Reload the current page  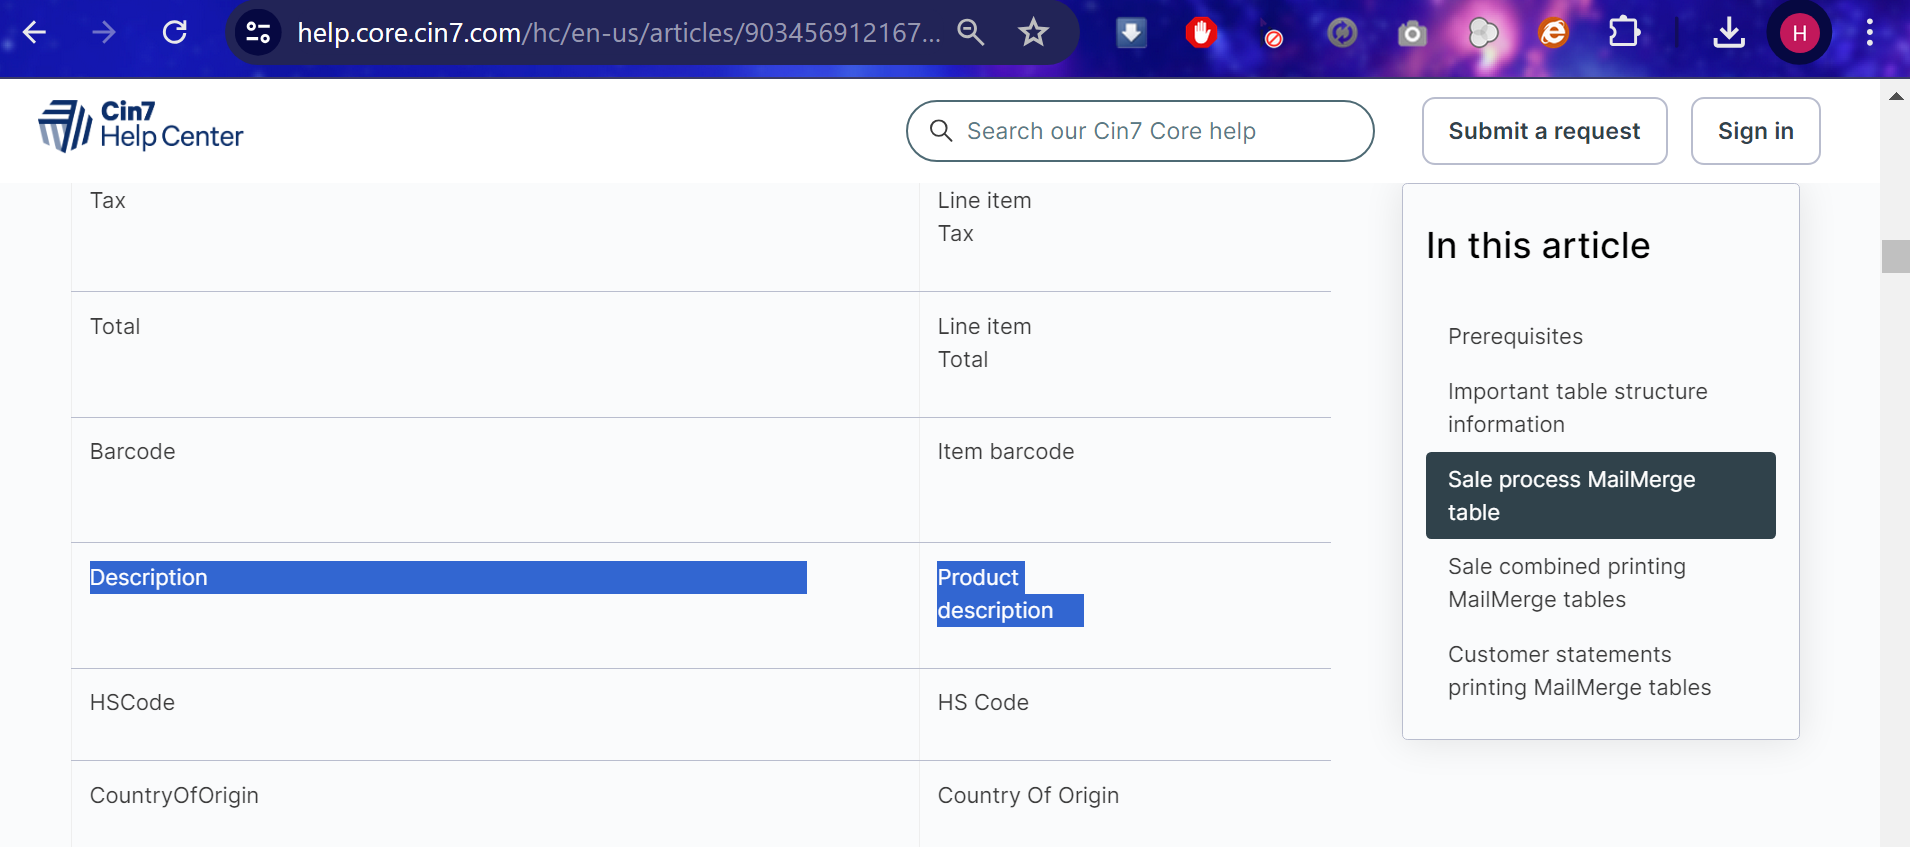175,33
